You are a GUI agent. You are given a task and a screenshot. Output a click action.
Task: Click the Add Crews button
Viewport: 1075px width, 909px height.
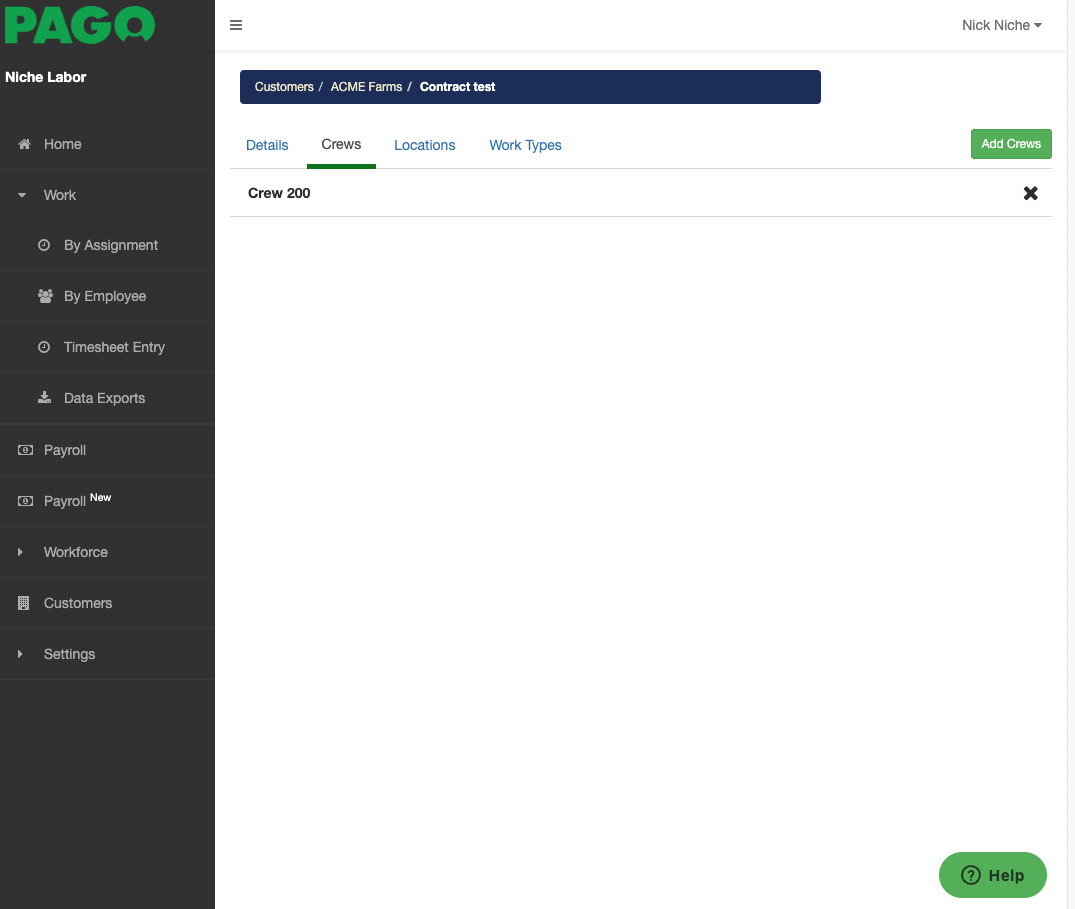[x=1010, y=143]
